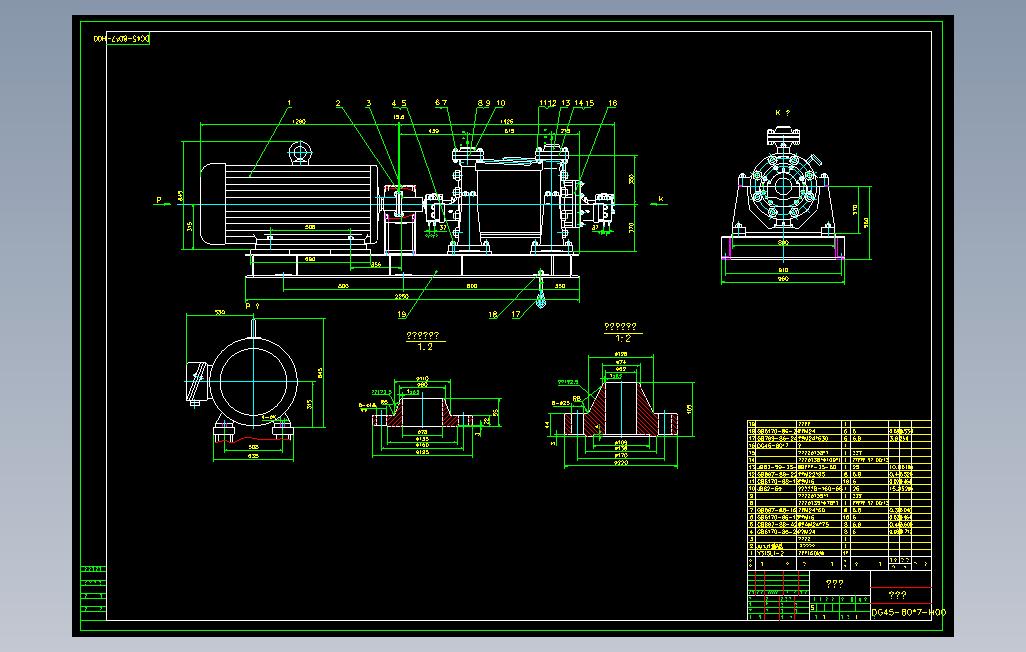Select the 356 dimension under the coupling

click(x=376, y=265)
